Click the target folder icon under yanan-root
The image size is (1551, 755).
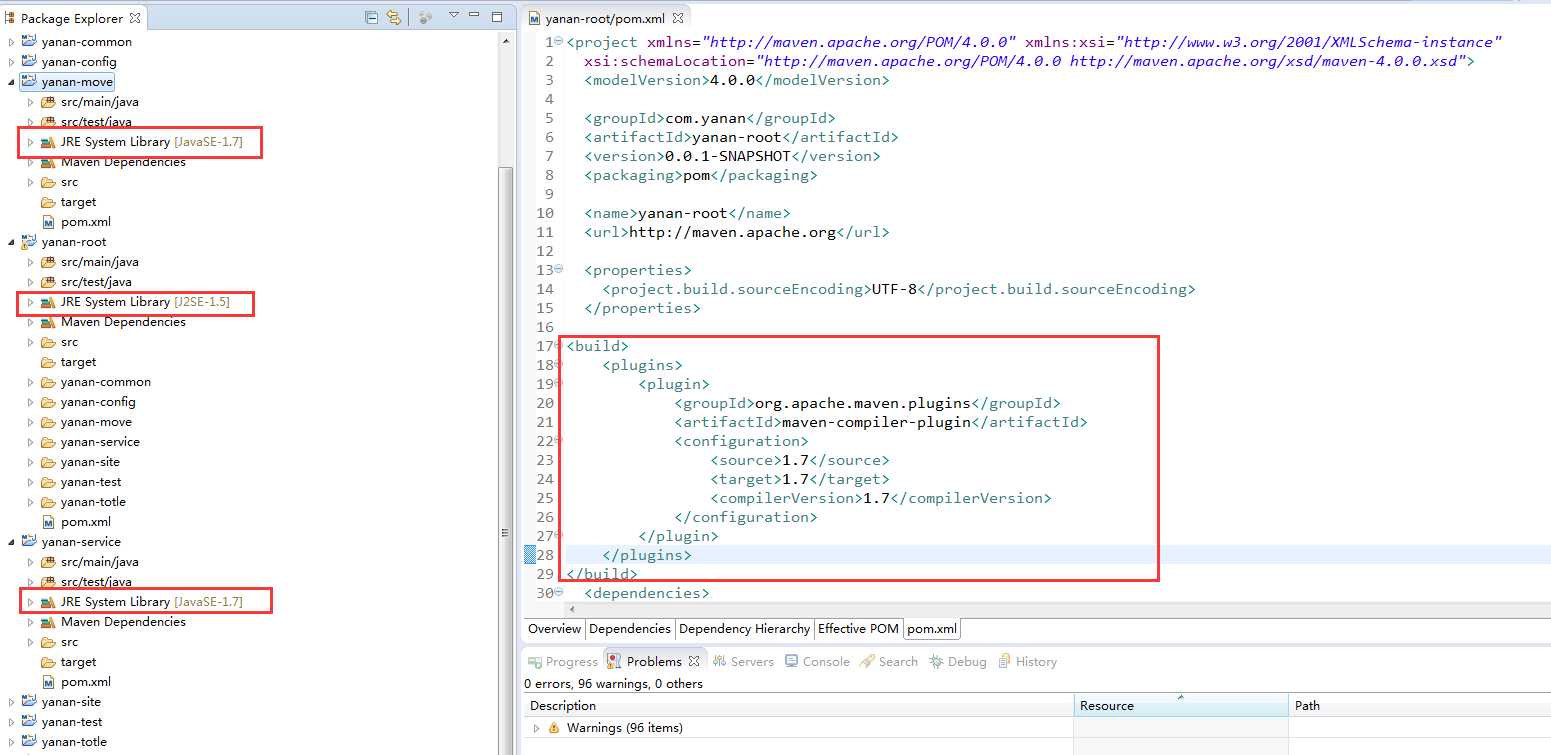click(48, 362)
